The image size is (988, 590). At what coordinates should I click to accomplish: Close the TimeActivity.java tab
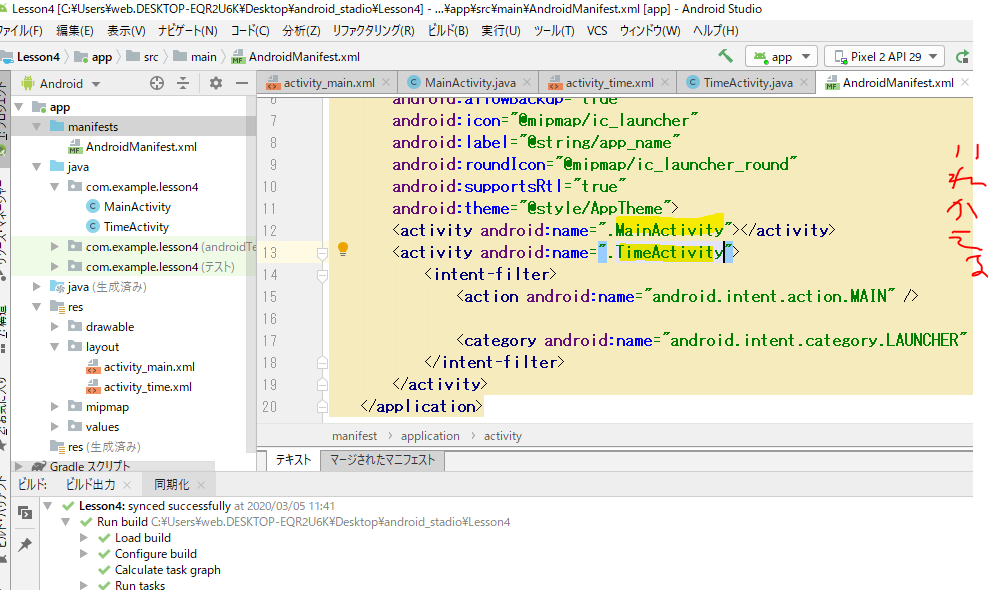tap(804, 83)
